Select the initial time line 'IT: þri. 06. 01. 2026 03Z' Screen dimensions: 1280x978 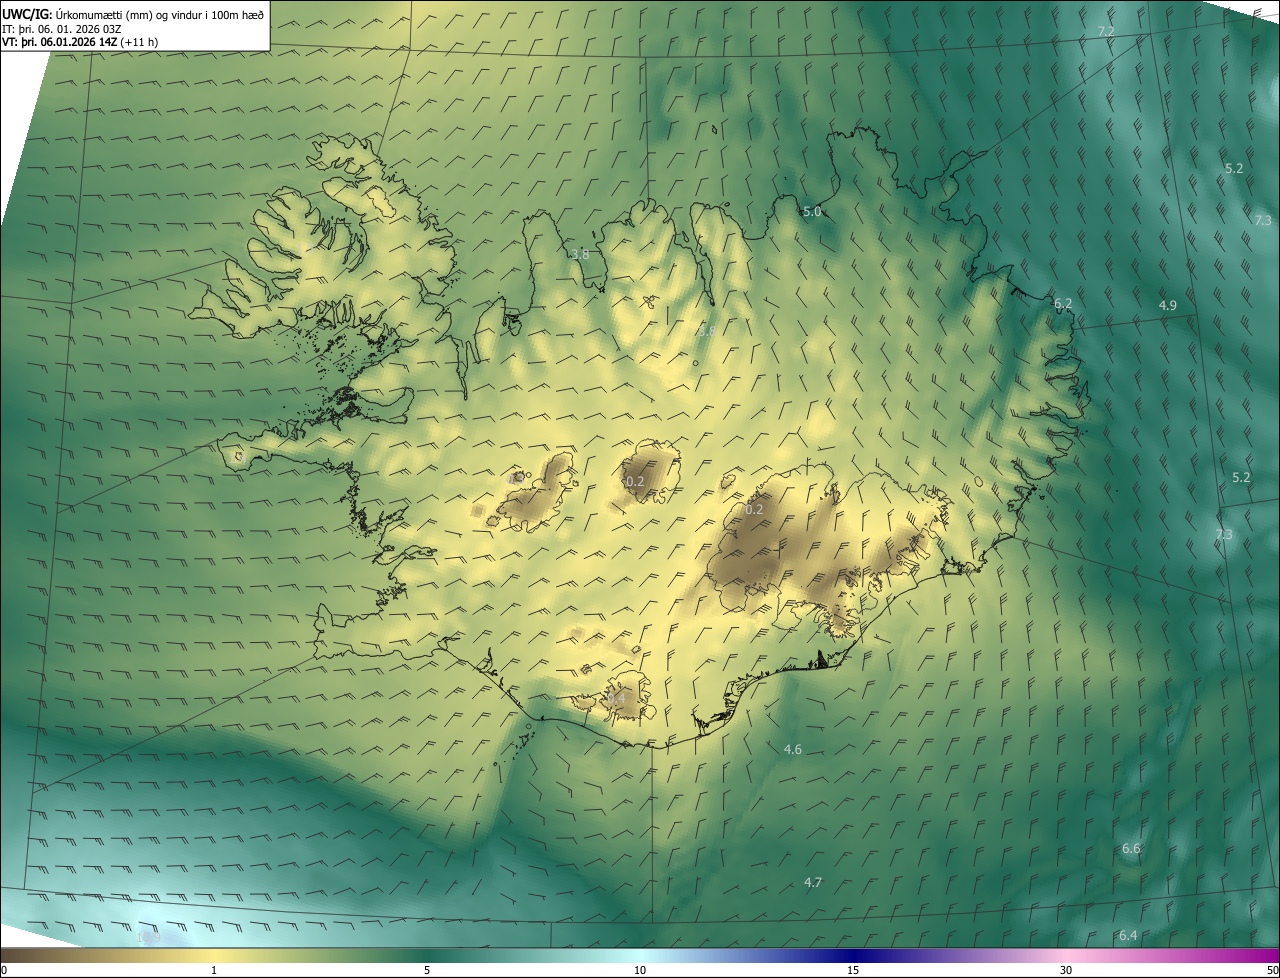click(x=62, y=29)
